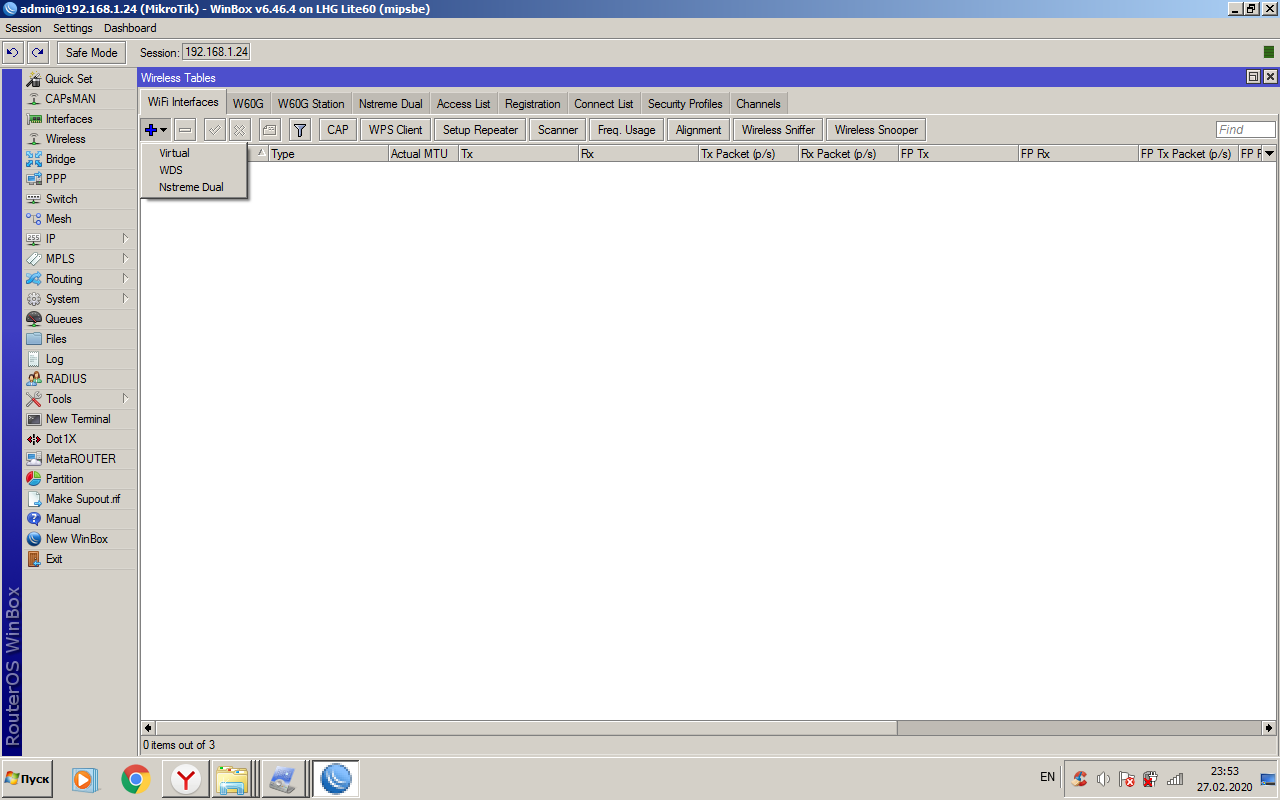Click the WPS Client button
1280x800 pixels.
396,130
